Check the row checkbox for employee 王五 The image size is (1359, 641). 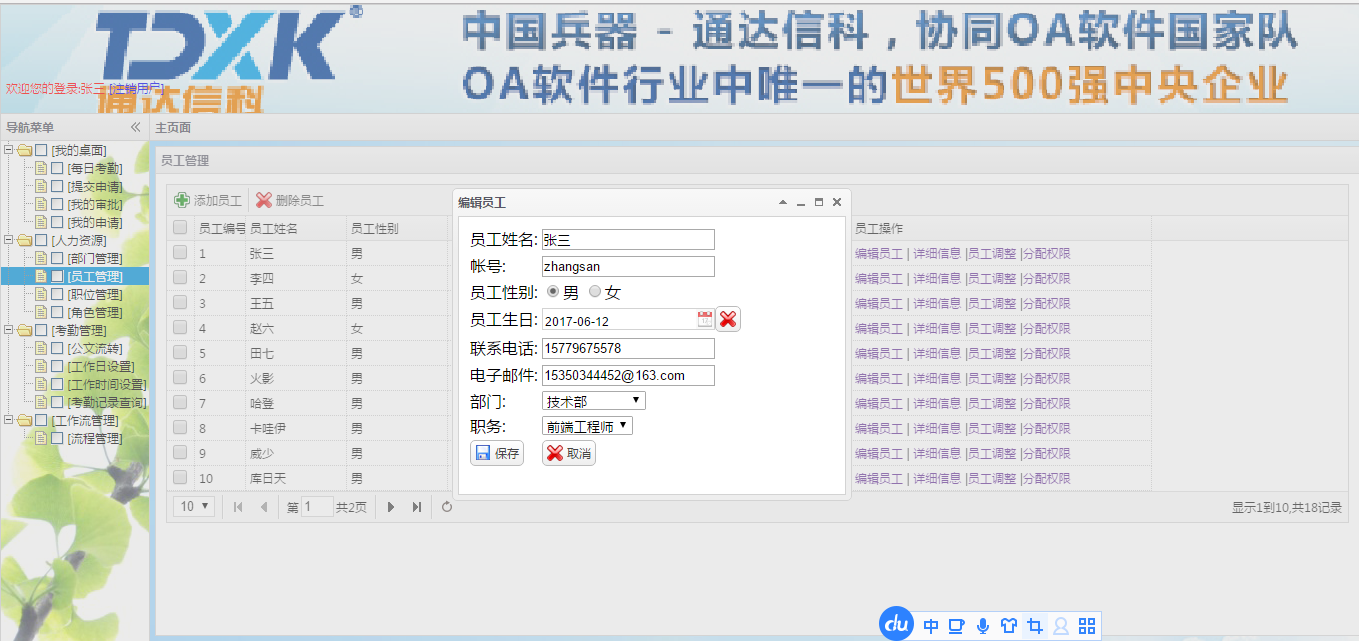click(180, 303)
